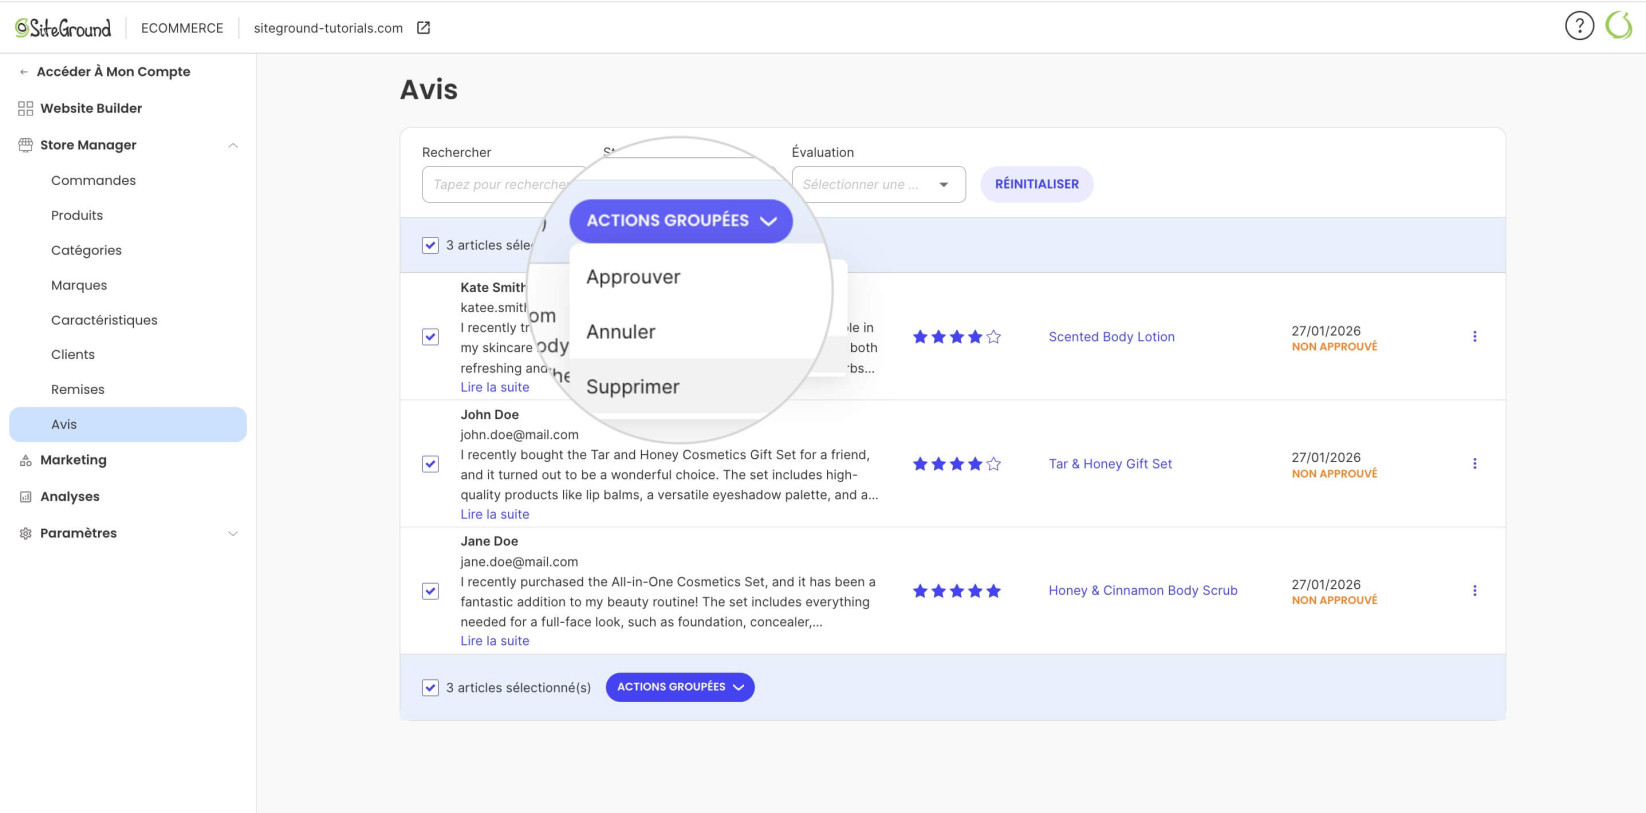Screen dimensions: 1646x813
Task: Select the Avis sidebar item
Action: (128, 425)
